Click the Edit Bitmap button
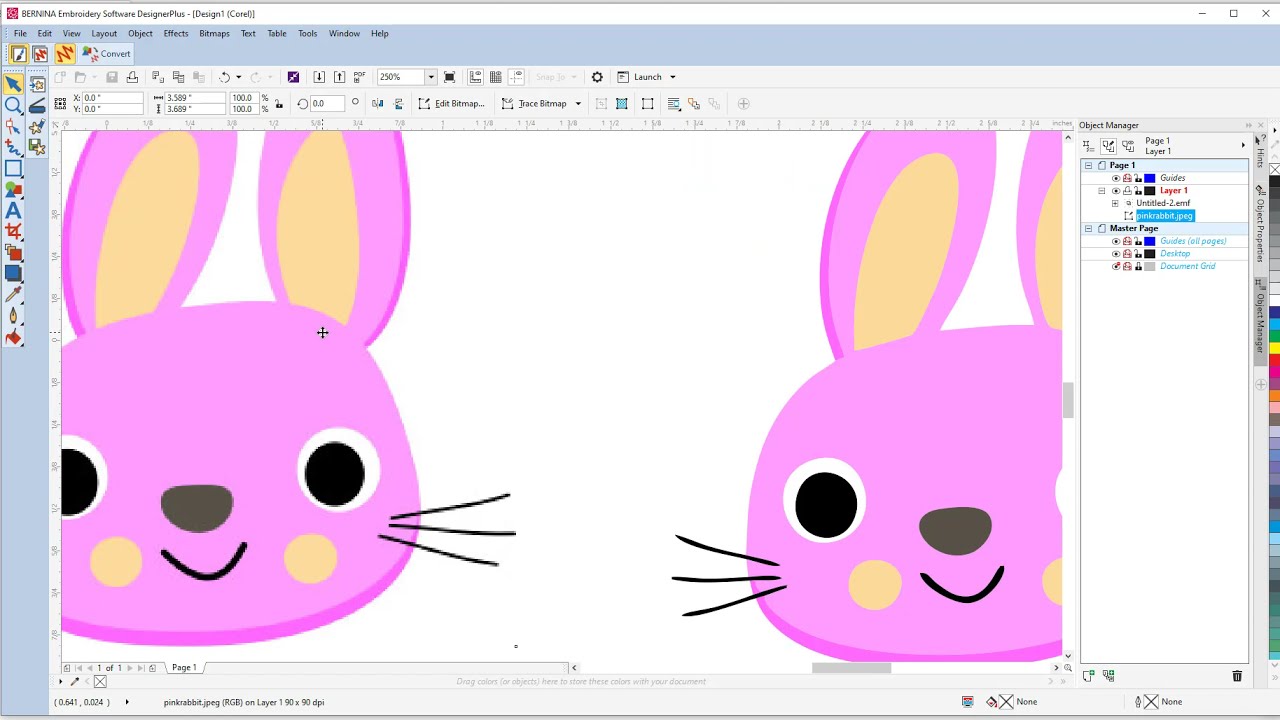 click(x=451, y=103)
